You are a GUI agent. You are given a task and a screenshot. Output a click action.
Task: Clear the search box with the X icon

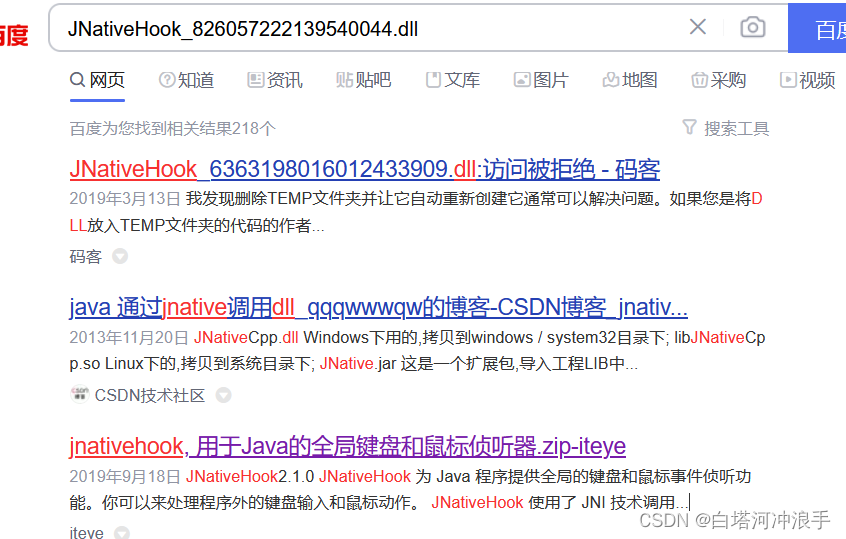[698, 26]
